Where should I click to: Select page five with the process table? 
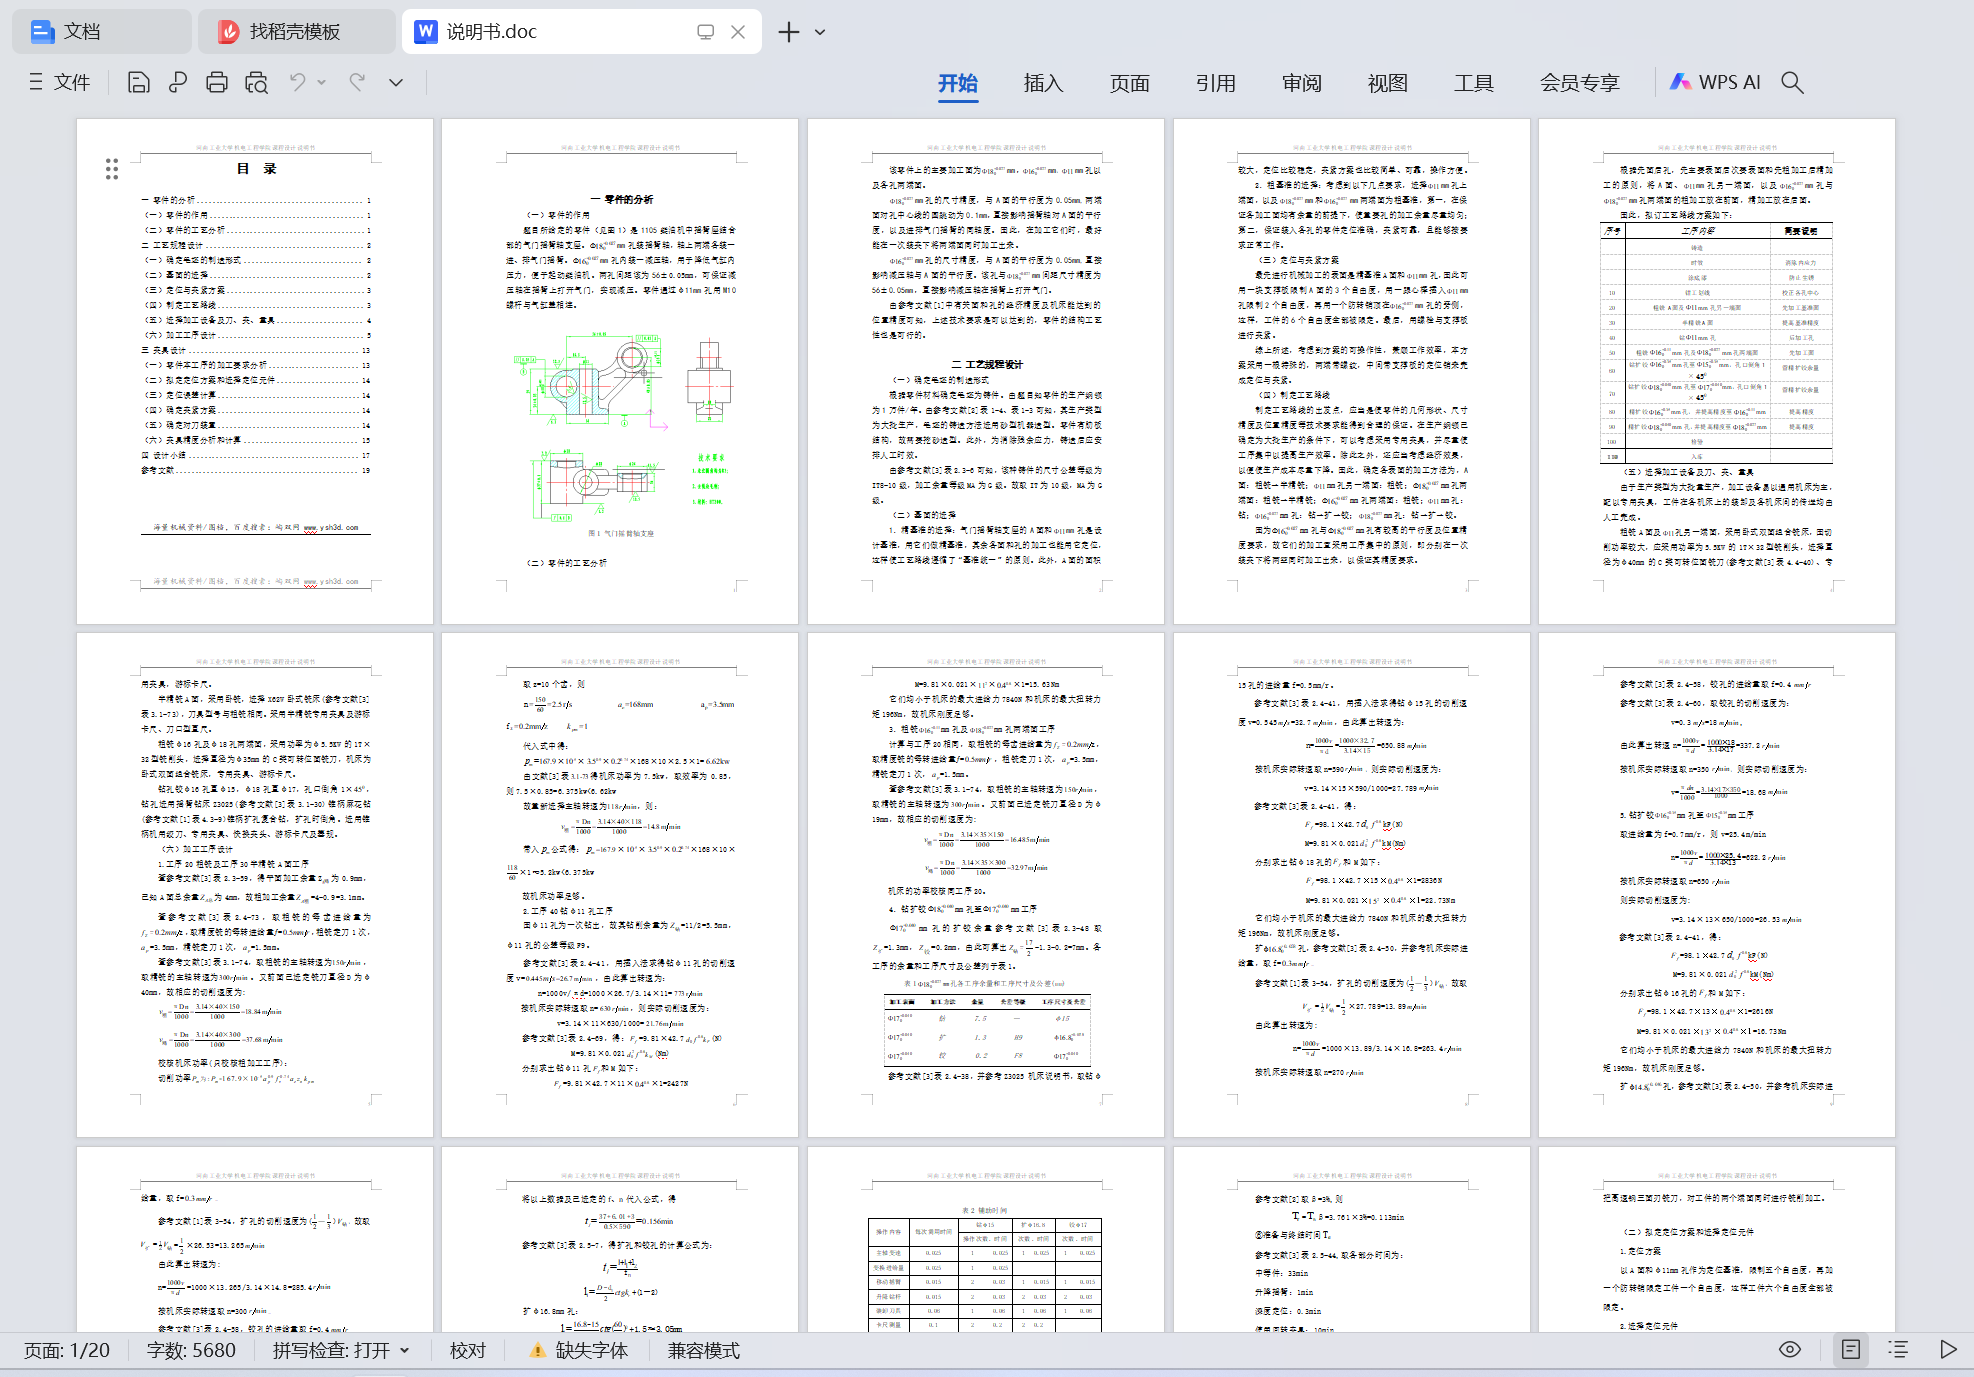pyautogui.click(x=1717, y=371)
